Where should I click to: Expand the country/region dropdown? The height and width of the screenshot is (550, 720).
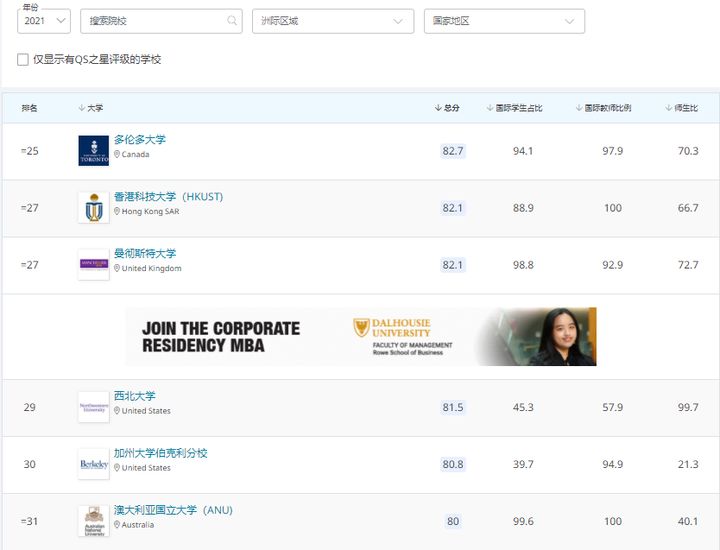pyautogui.click(x=504, y=21)
